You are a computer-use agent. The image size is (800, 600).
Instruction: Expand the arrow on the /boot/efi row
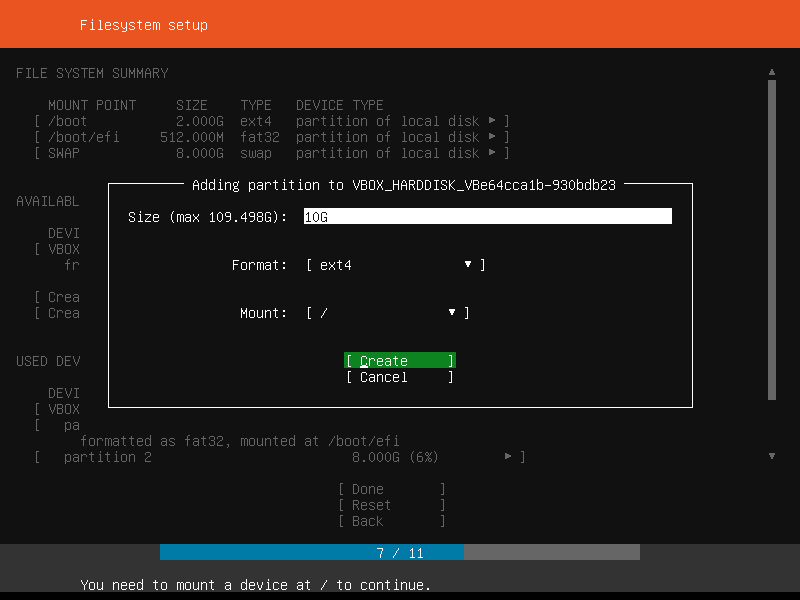click(492, 136)
